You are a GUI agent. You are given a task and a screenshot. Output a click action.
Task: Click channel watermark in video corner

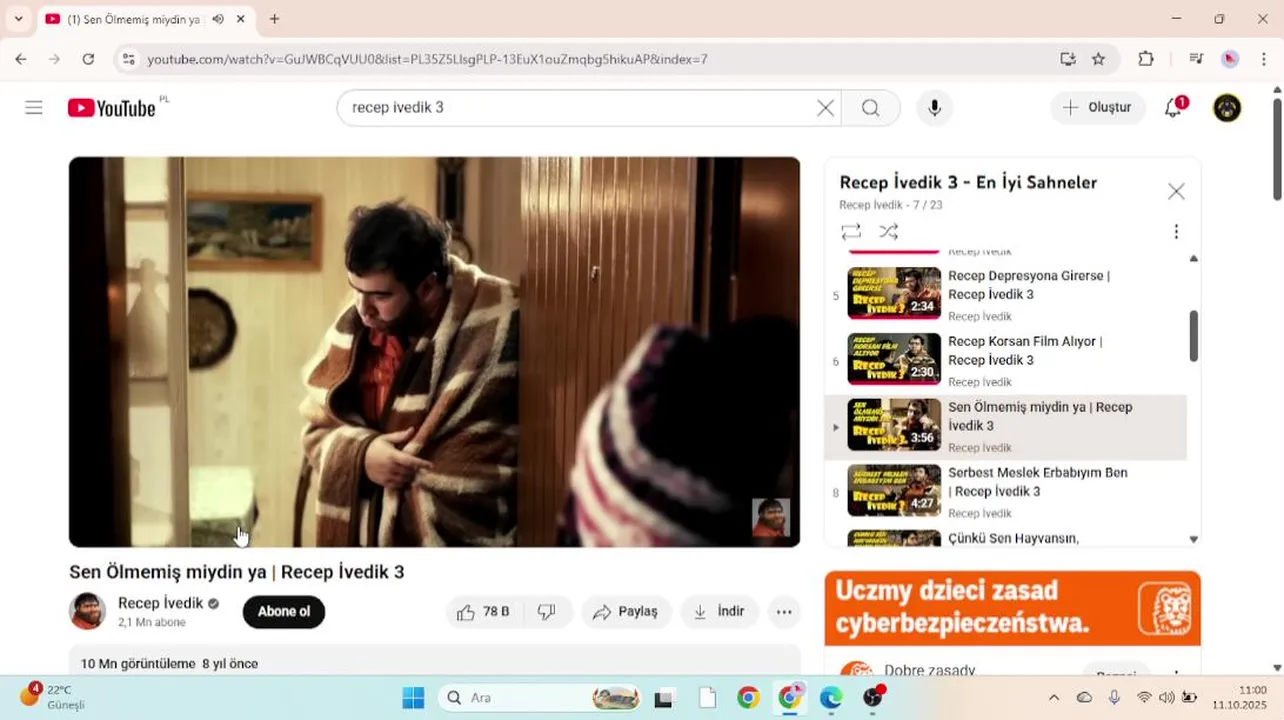coord(771,518)
